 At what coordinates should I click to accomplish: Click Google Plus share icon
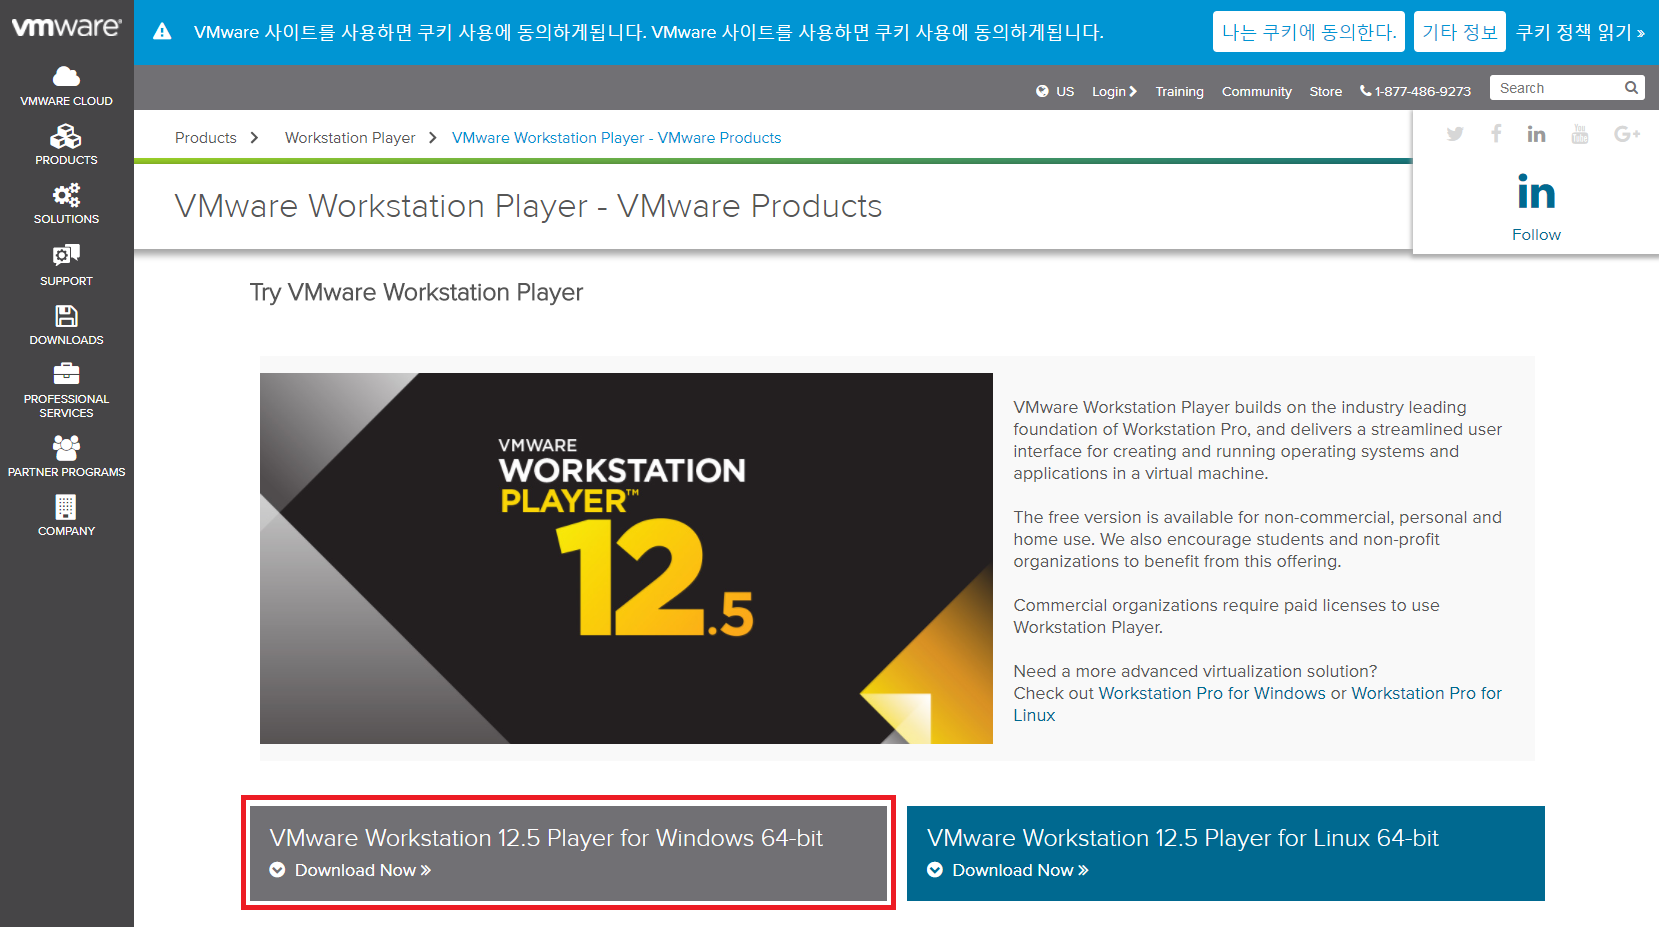click(x=1627, y=134)
